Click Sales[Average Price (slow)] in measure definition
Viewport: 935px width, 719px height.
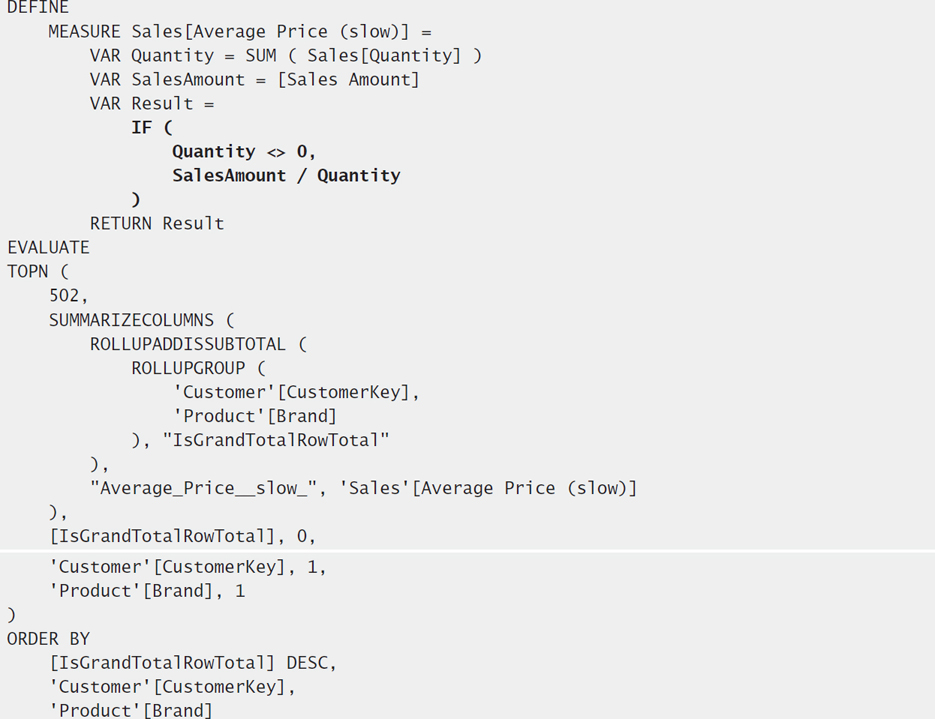pyautogui.click(x=271, y=32)
